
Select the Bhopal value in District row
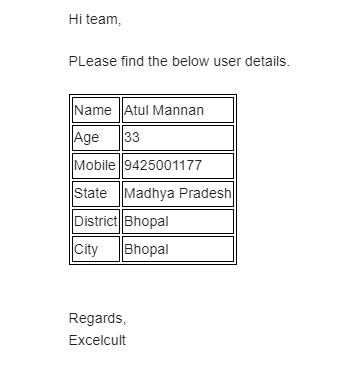pyautogui.click(x=178, y=221)
